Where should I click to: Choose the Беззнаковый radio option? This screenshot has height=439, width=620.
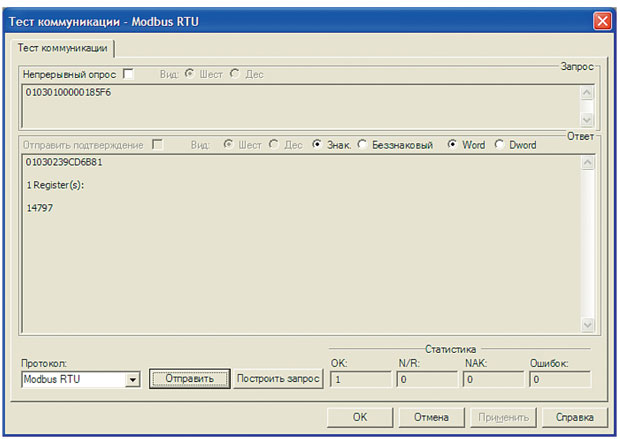point(362,144)
